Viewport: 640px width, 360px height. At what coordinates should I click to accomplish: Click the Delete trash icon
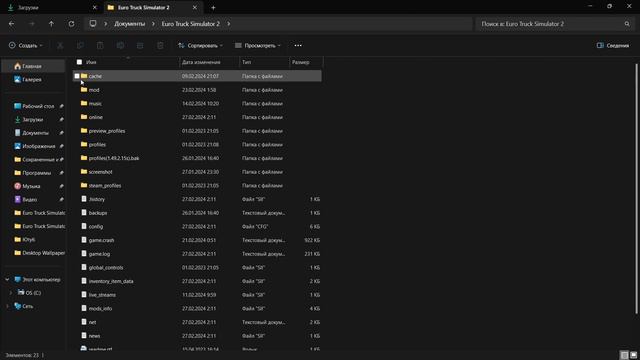(160, 45)
